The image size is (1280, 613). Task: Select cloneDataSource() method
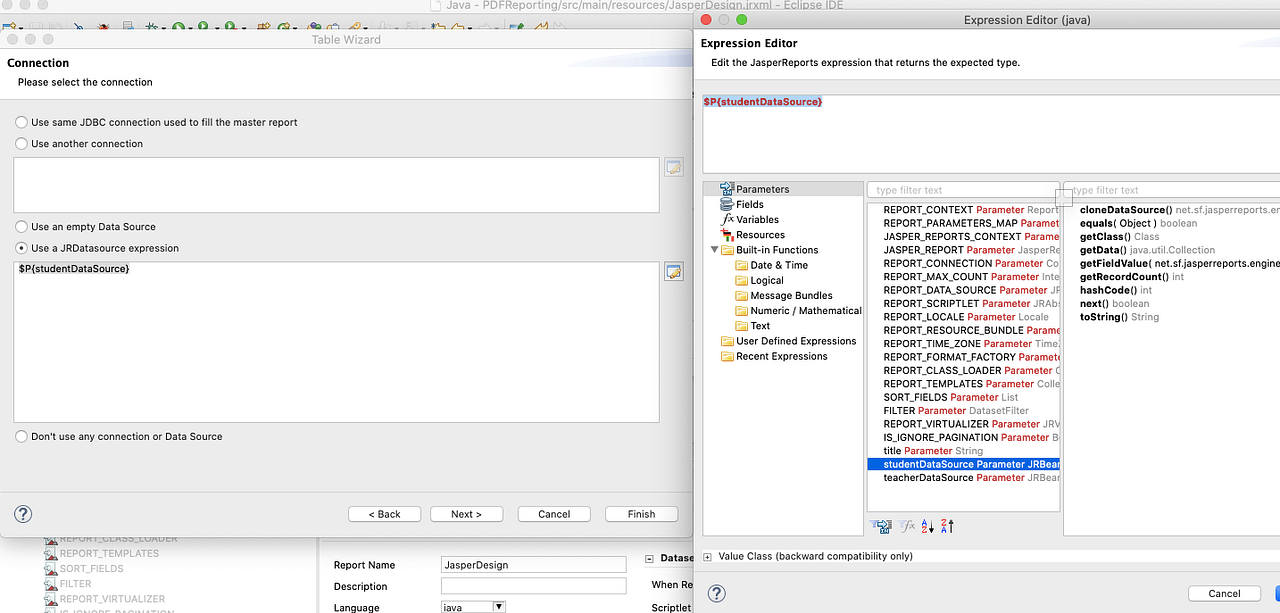[1179, 210]
